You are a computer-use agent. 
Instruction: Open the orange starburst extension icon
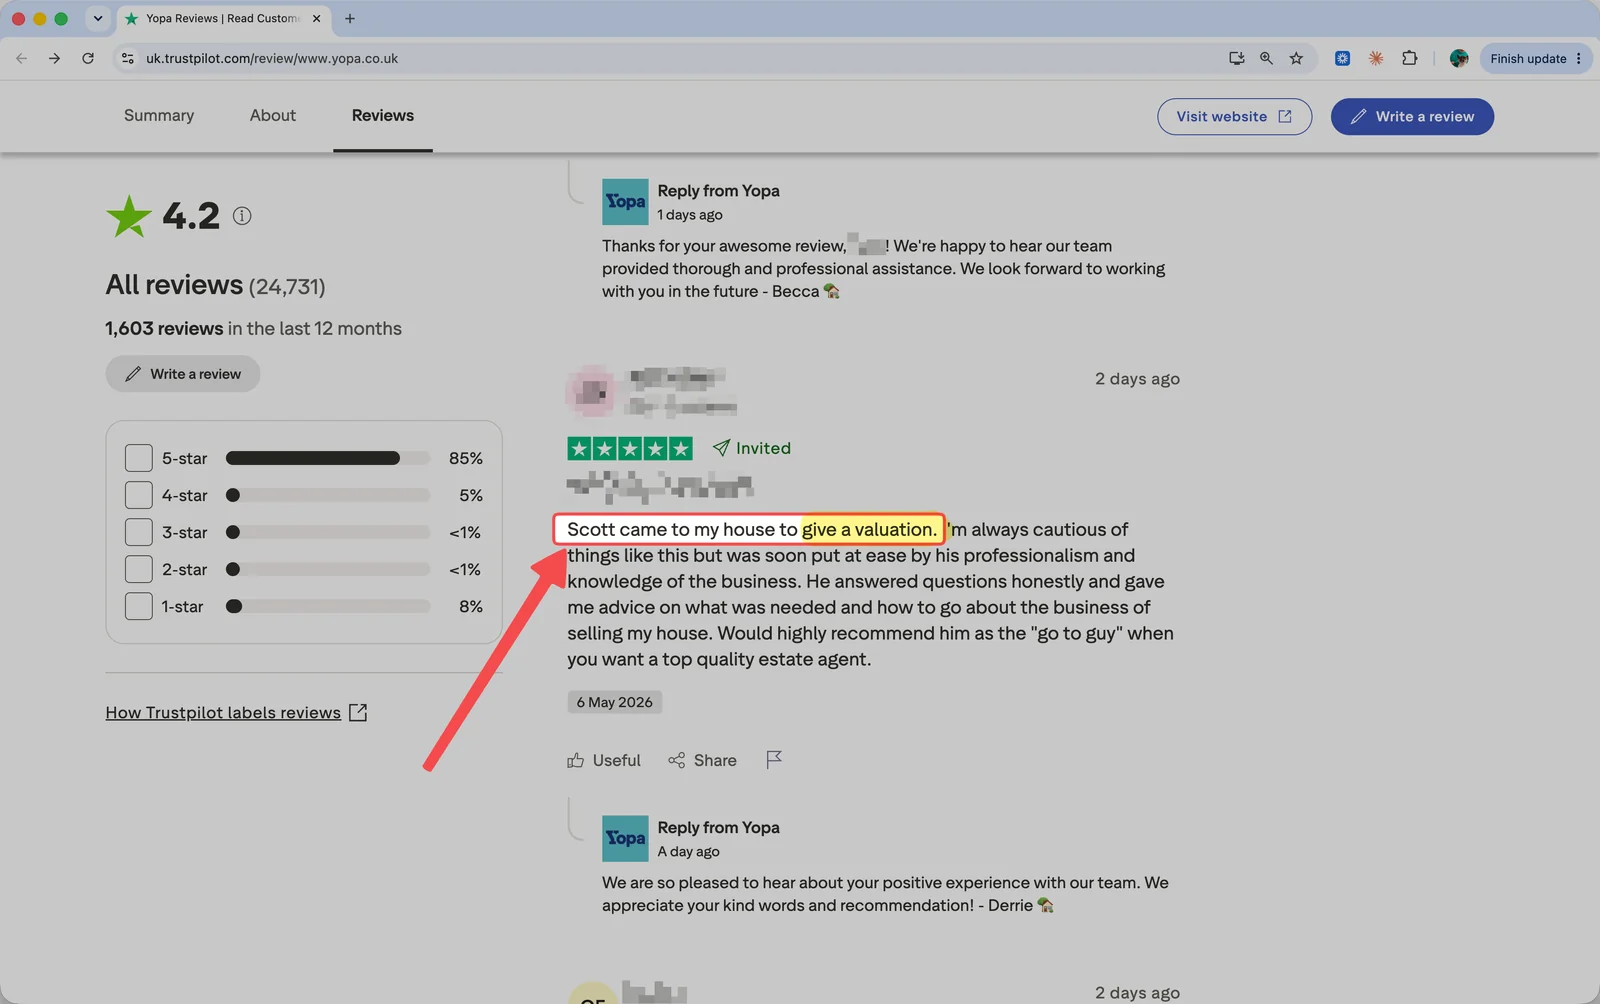coord(1376,58)
